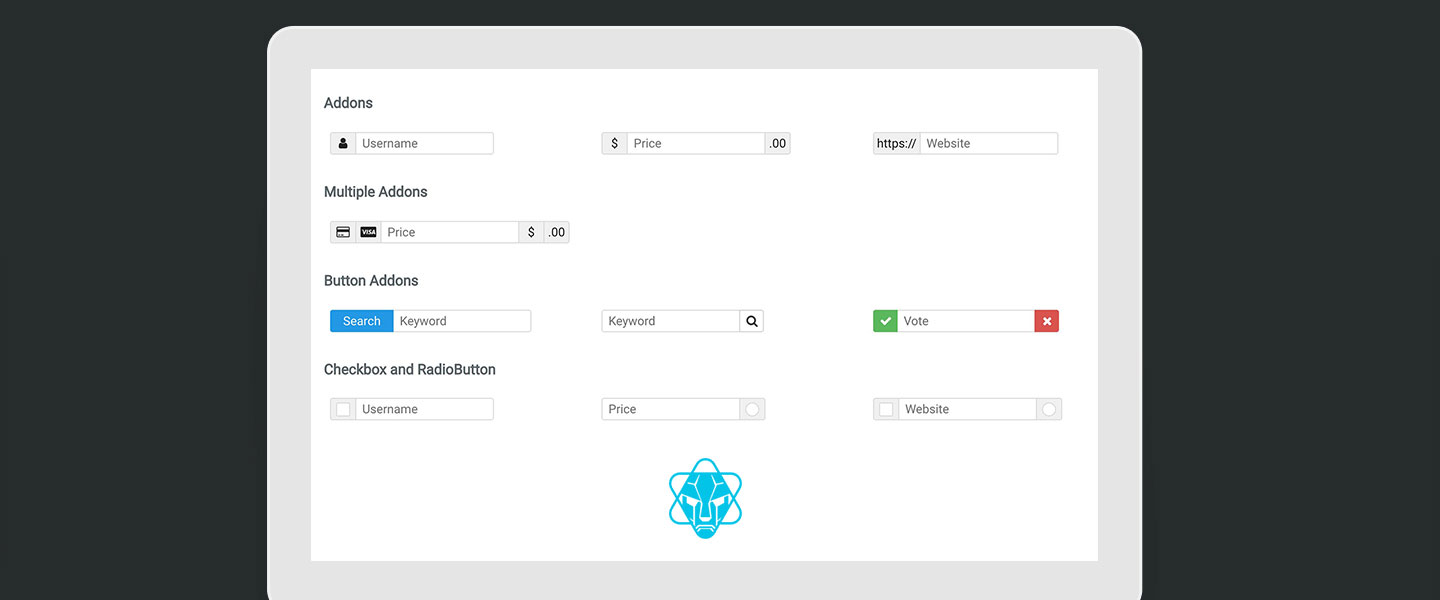Focus the Vote input field
The width and height of the screenshot is (1440, 600).
pyautogui.click(x=966, y=321)
